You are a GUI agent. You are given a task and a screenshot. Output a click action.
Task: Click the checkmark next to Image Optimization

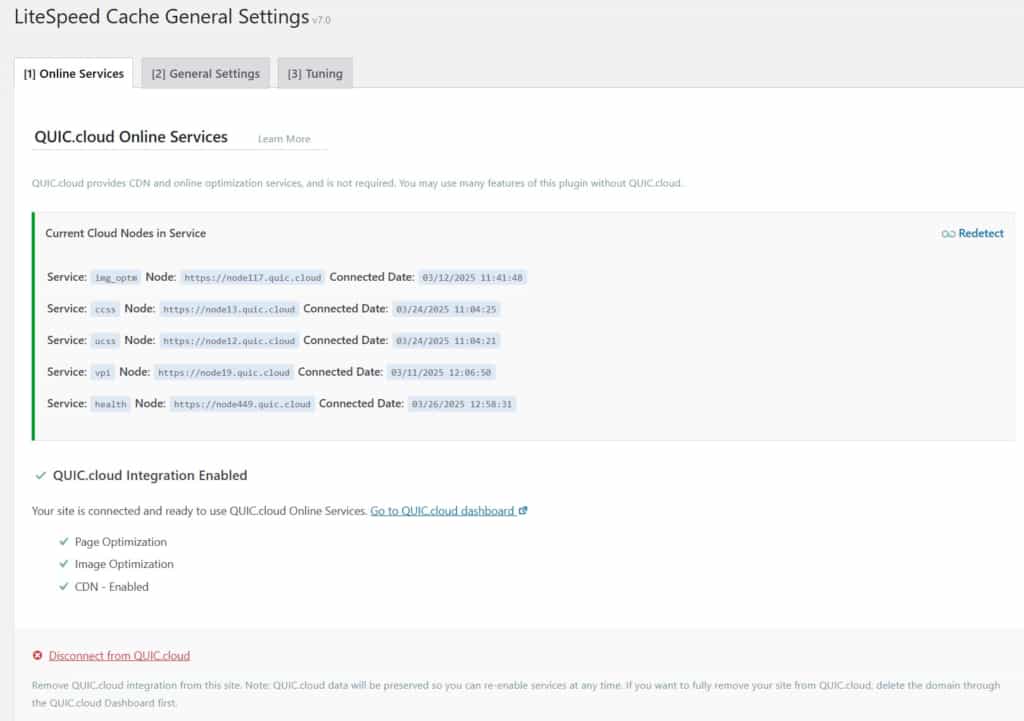[x=65, y=564]
